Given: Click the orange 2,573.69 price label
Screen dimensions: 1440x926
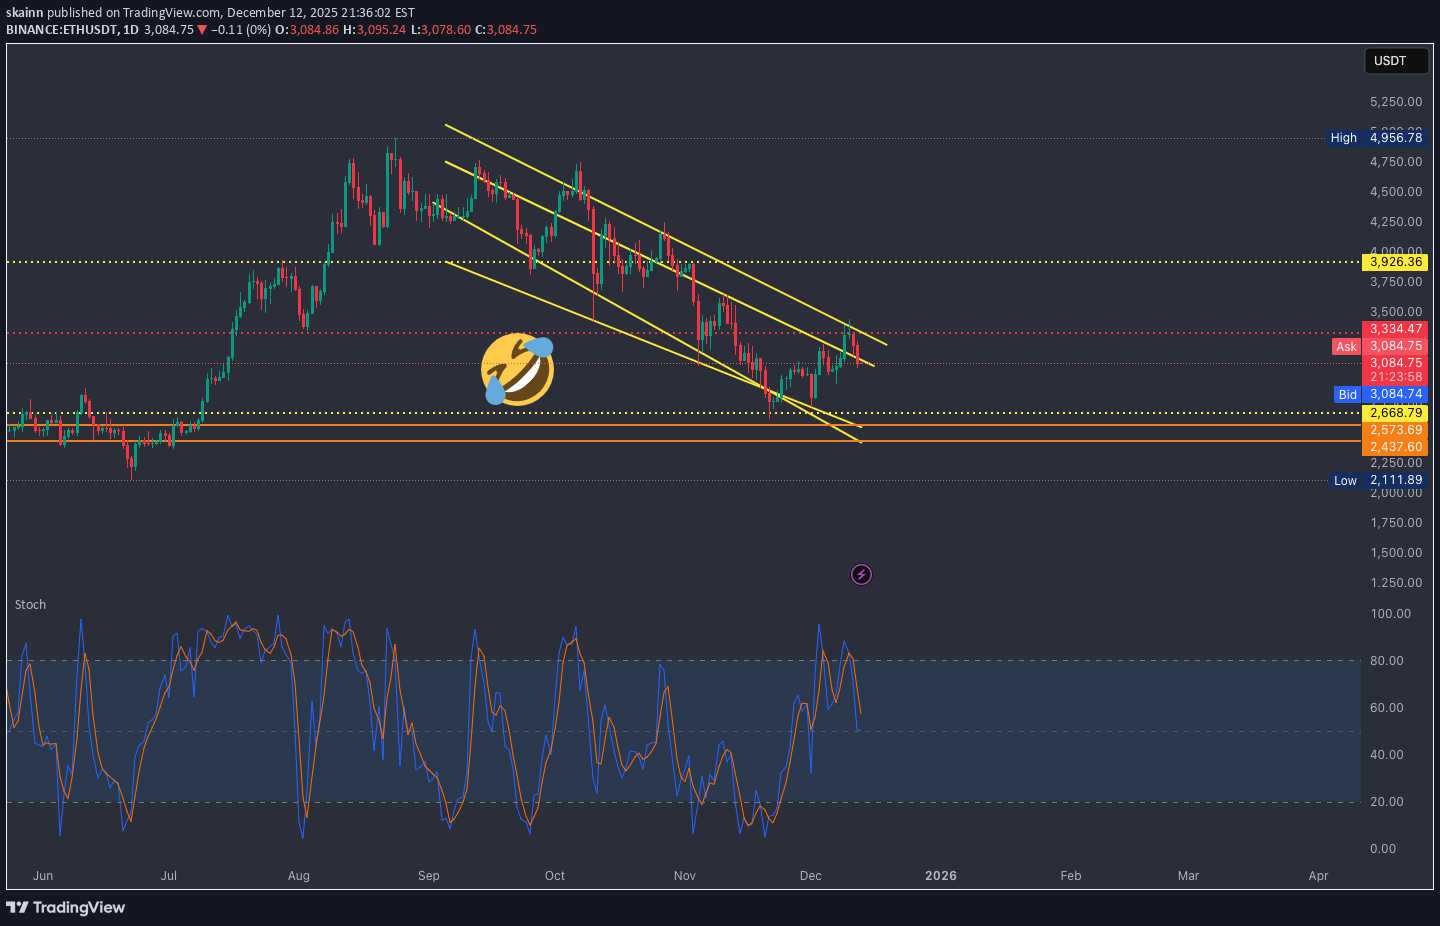Looking at the screenshot, I should coord(1395,430).
